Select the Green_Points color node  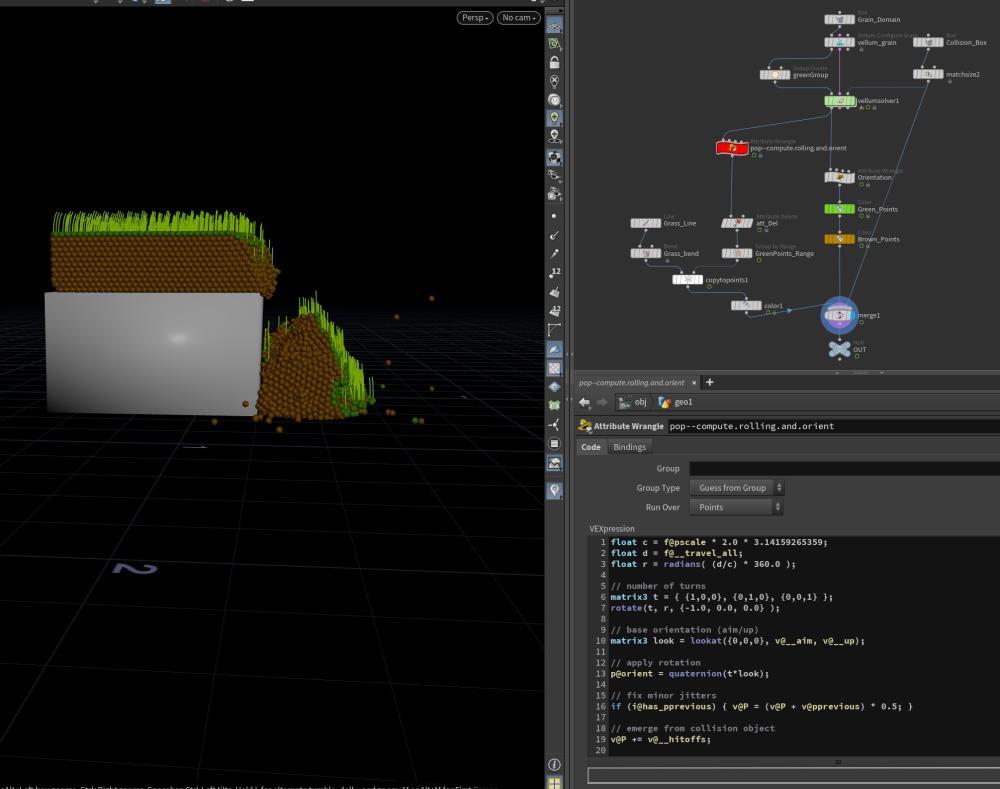coord(839,209)
